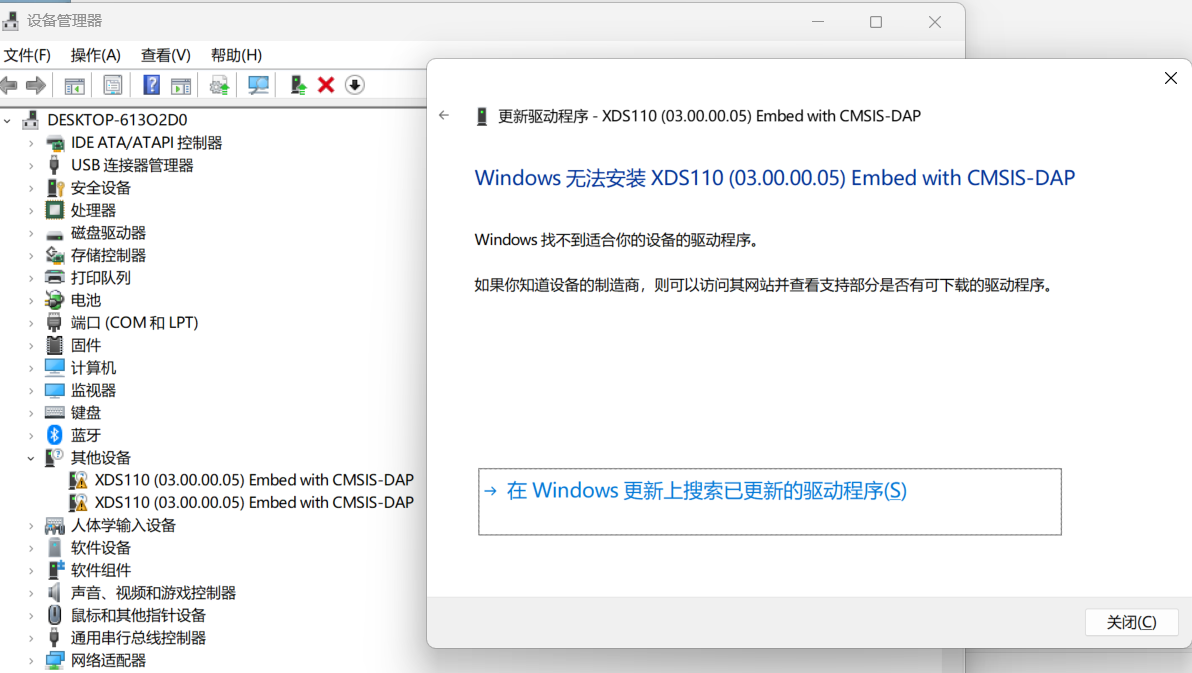Select the first XDS110 Embed with CMSIS-DAP device
This screenshot has height=673, width=1192.
pyautogui.click(x=254, y=480)
